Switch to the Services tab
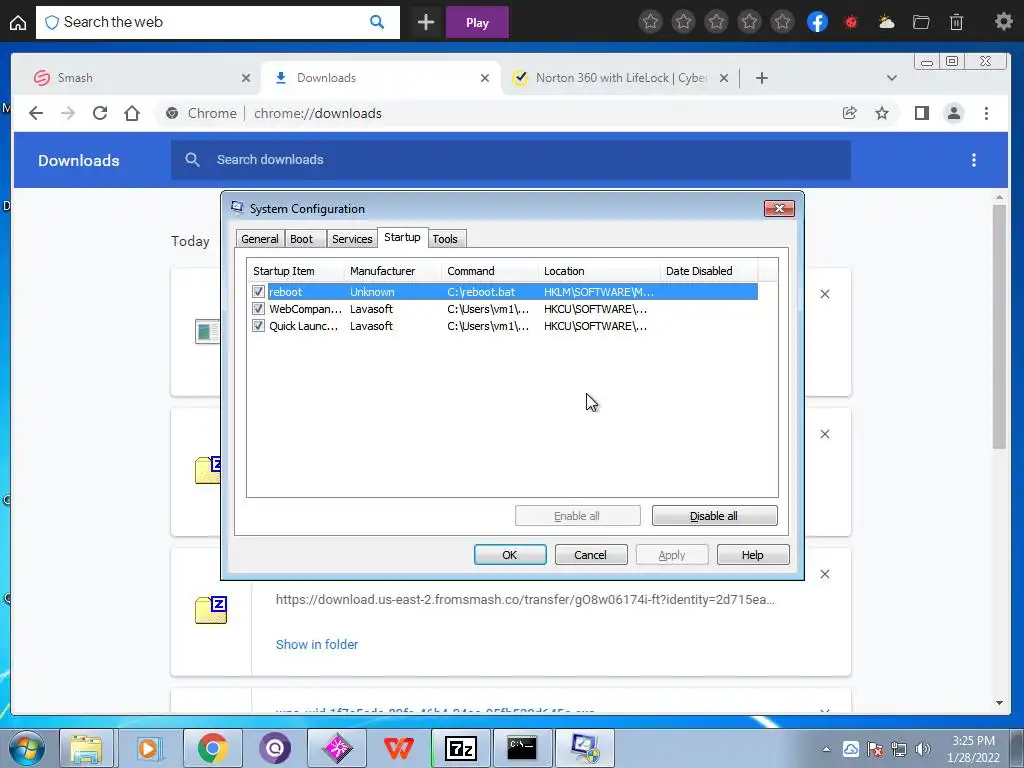This screenshot has width=1024, height=768. [352, 239]
